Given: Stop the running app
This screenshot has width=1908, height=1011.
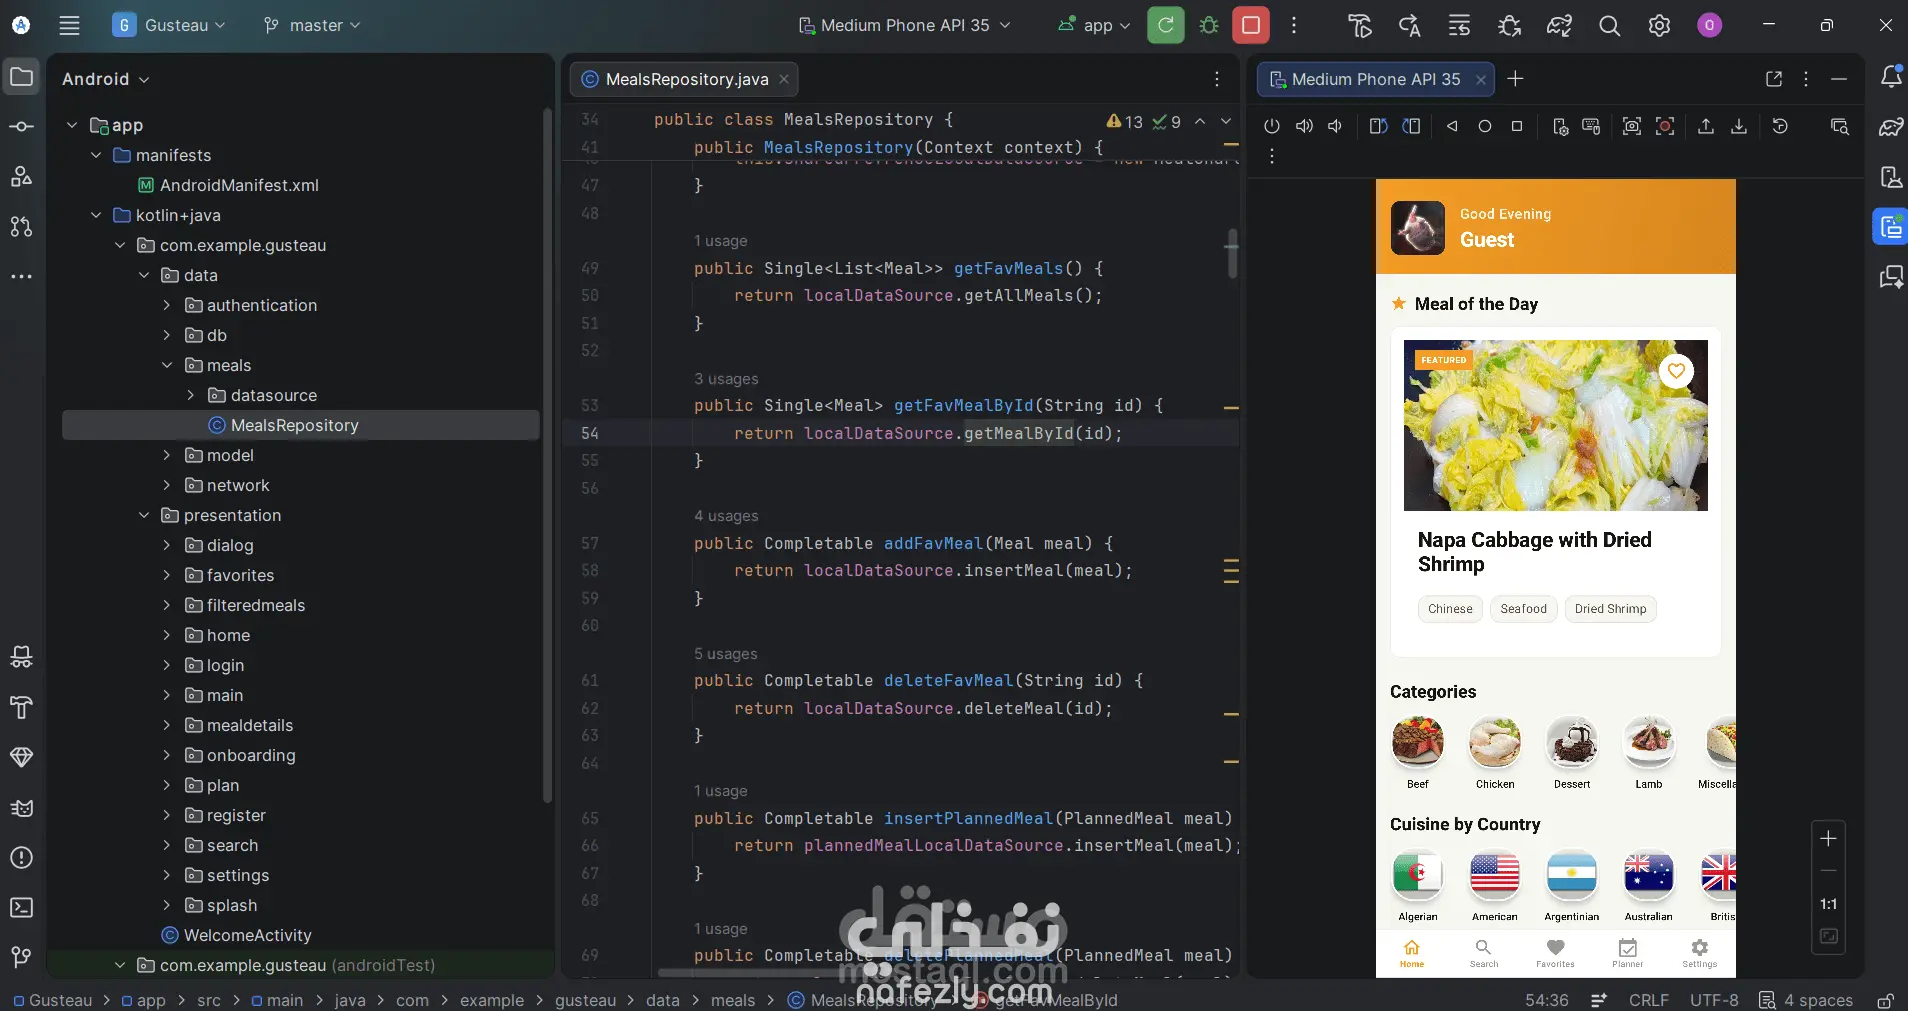Looking at the screenshot, I should [1251, 25].
